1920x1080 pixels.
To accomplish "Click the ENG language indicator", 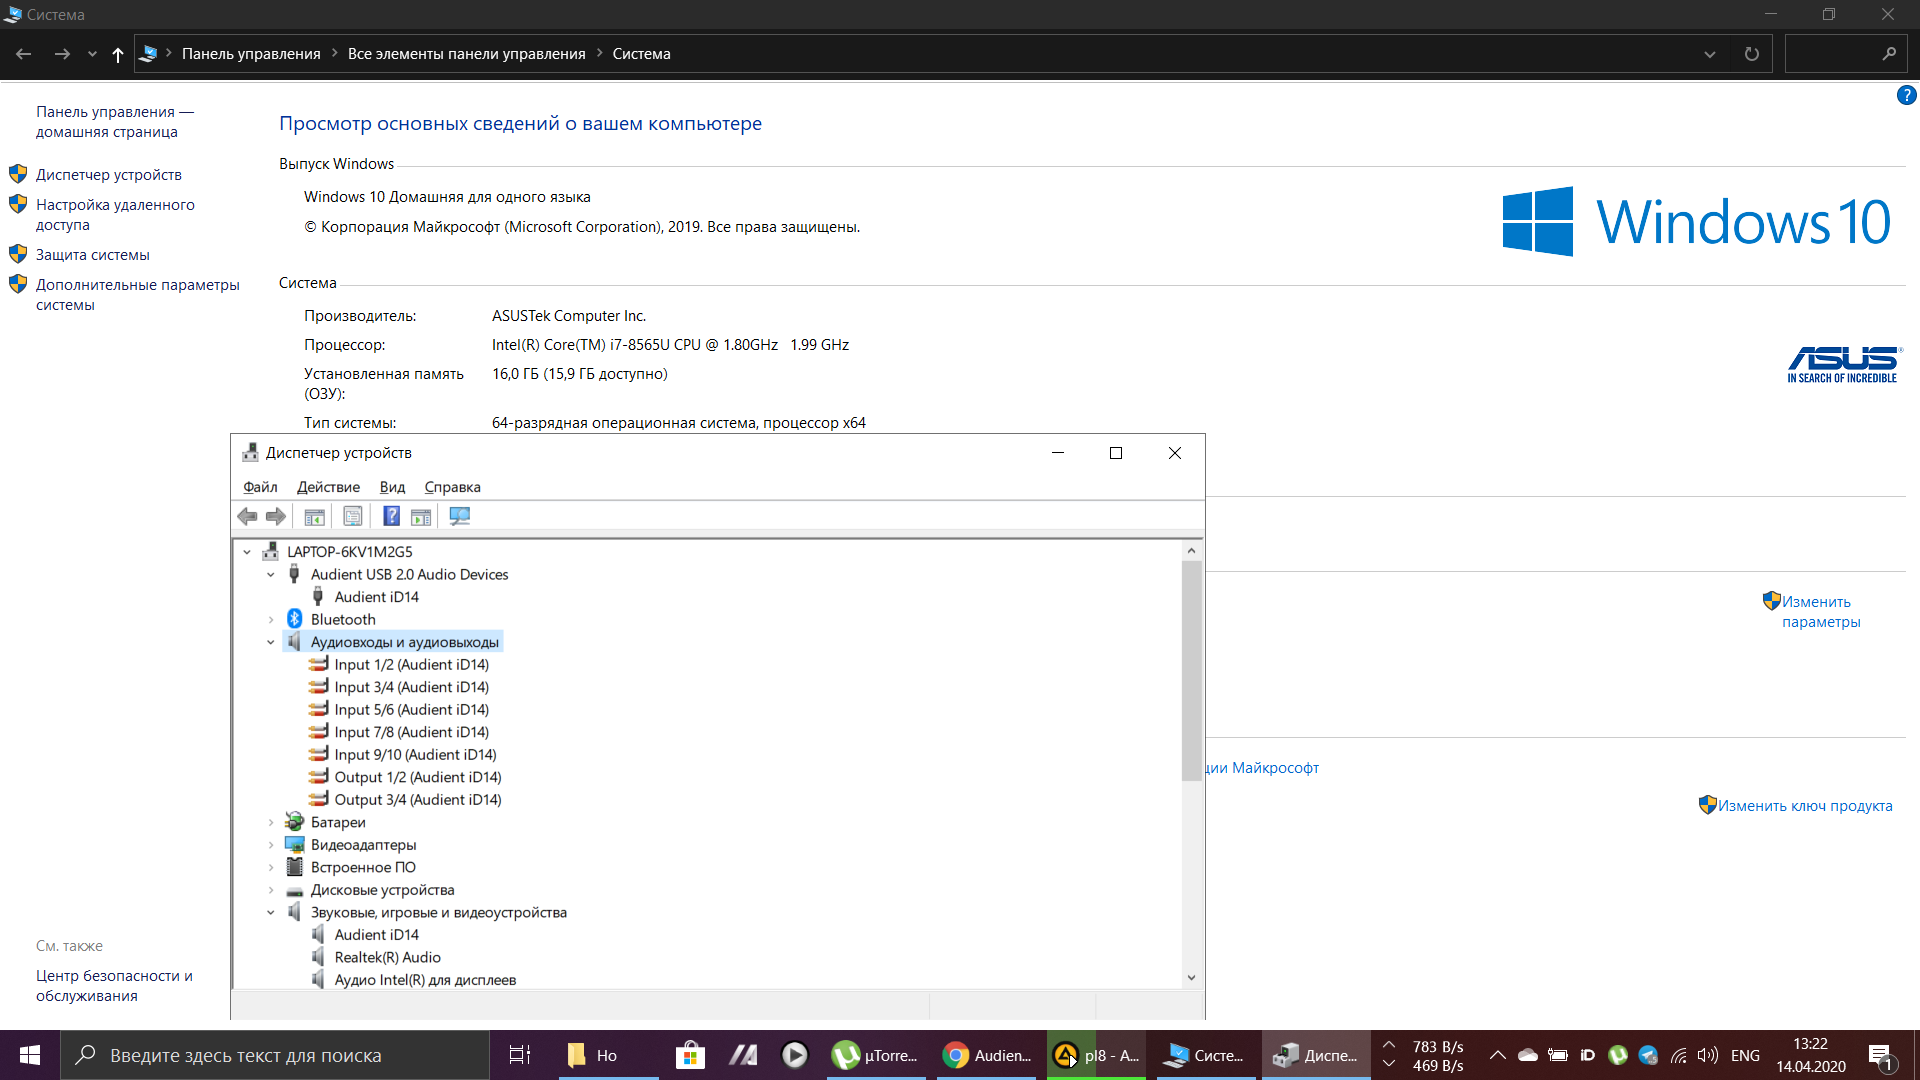I will [1745, 1055].
